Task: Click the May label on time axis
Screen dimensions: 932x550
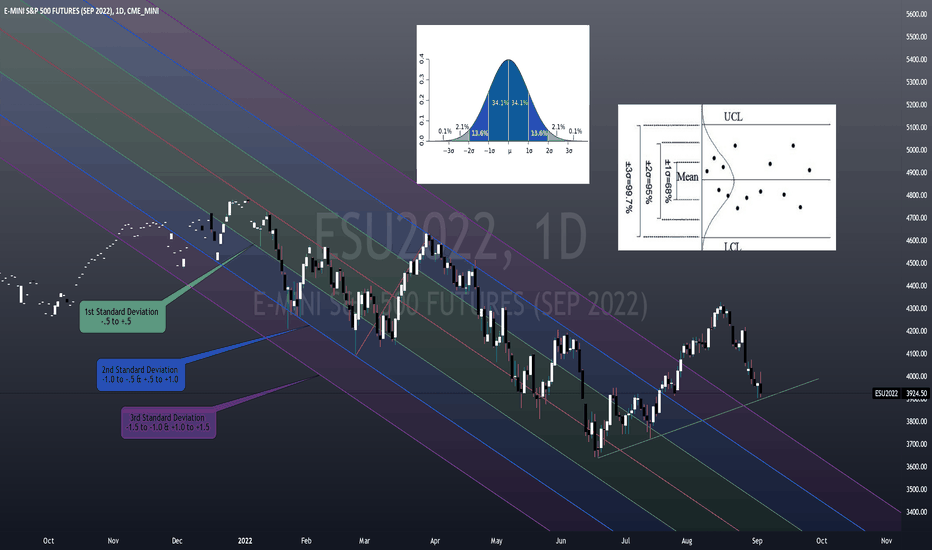Action: point(496,540)
